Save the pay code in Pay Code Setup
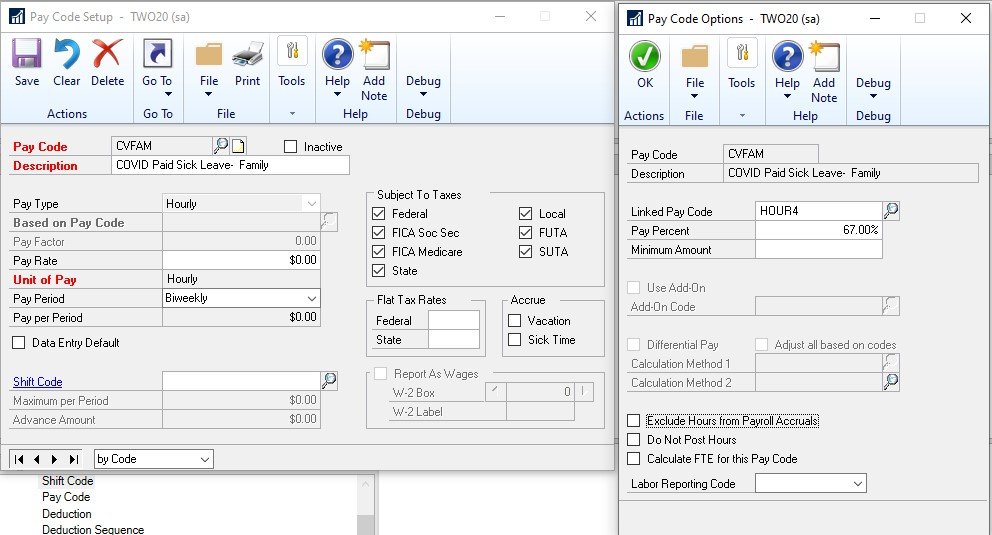 (27, 63)
